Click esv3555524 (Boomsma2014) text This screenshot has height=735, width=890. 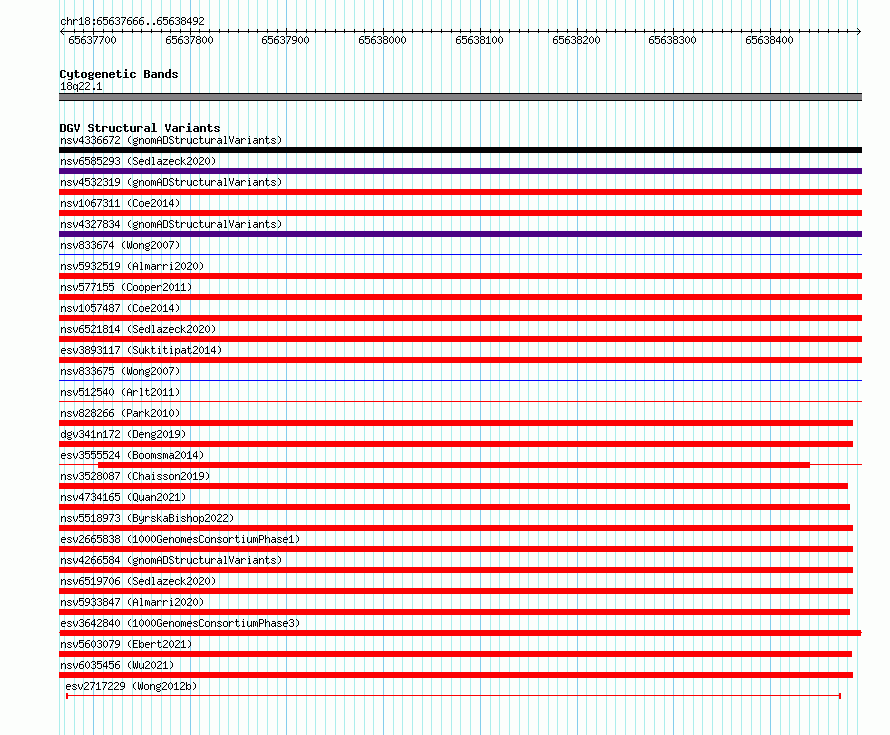132,455
